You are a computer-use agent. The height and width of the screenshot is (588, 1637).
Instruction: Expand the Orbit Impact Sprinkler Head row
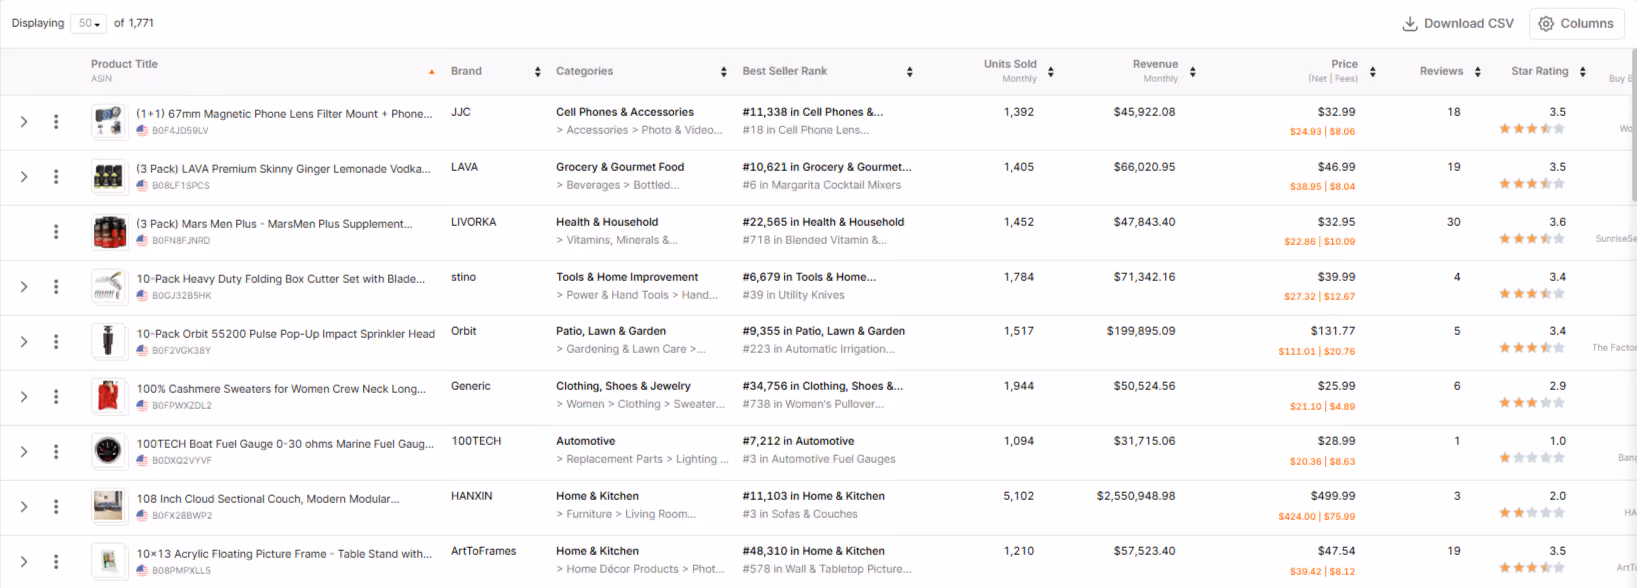[x=24, y=342]
